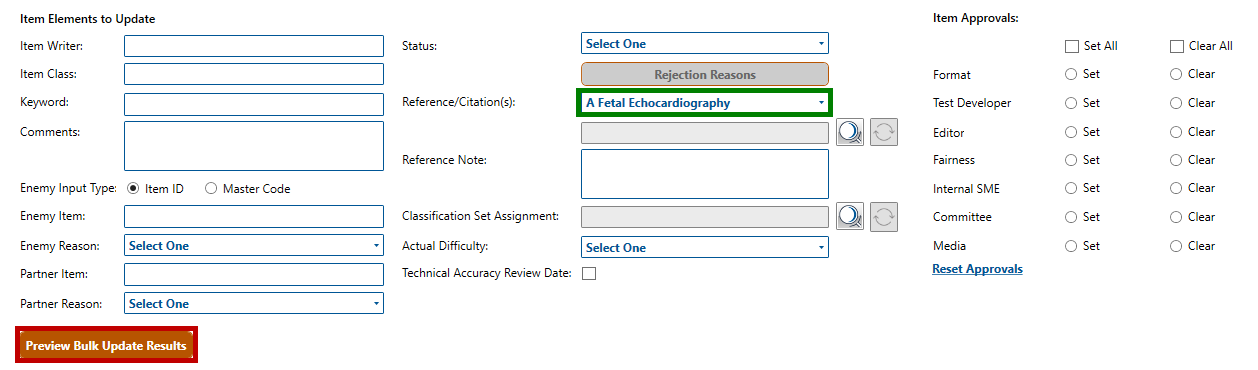Check the Clear All checkbox
Viewport: 1258px width, 370px height.
point(1177,46)
